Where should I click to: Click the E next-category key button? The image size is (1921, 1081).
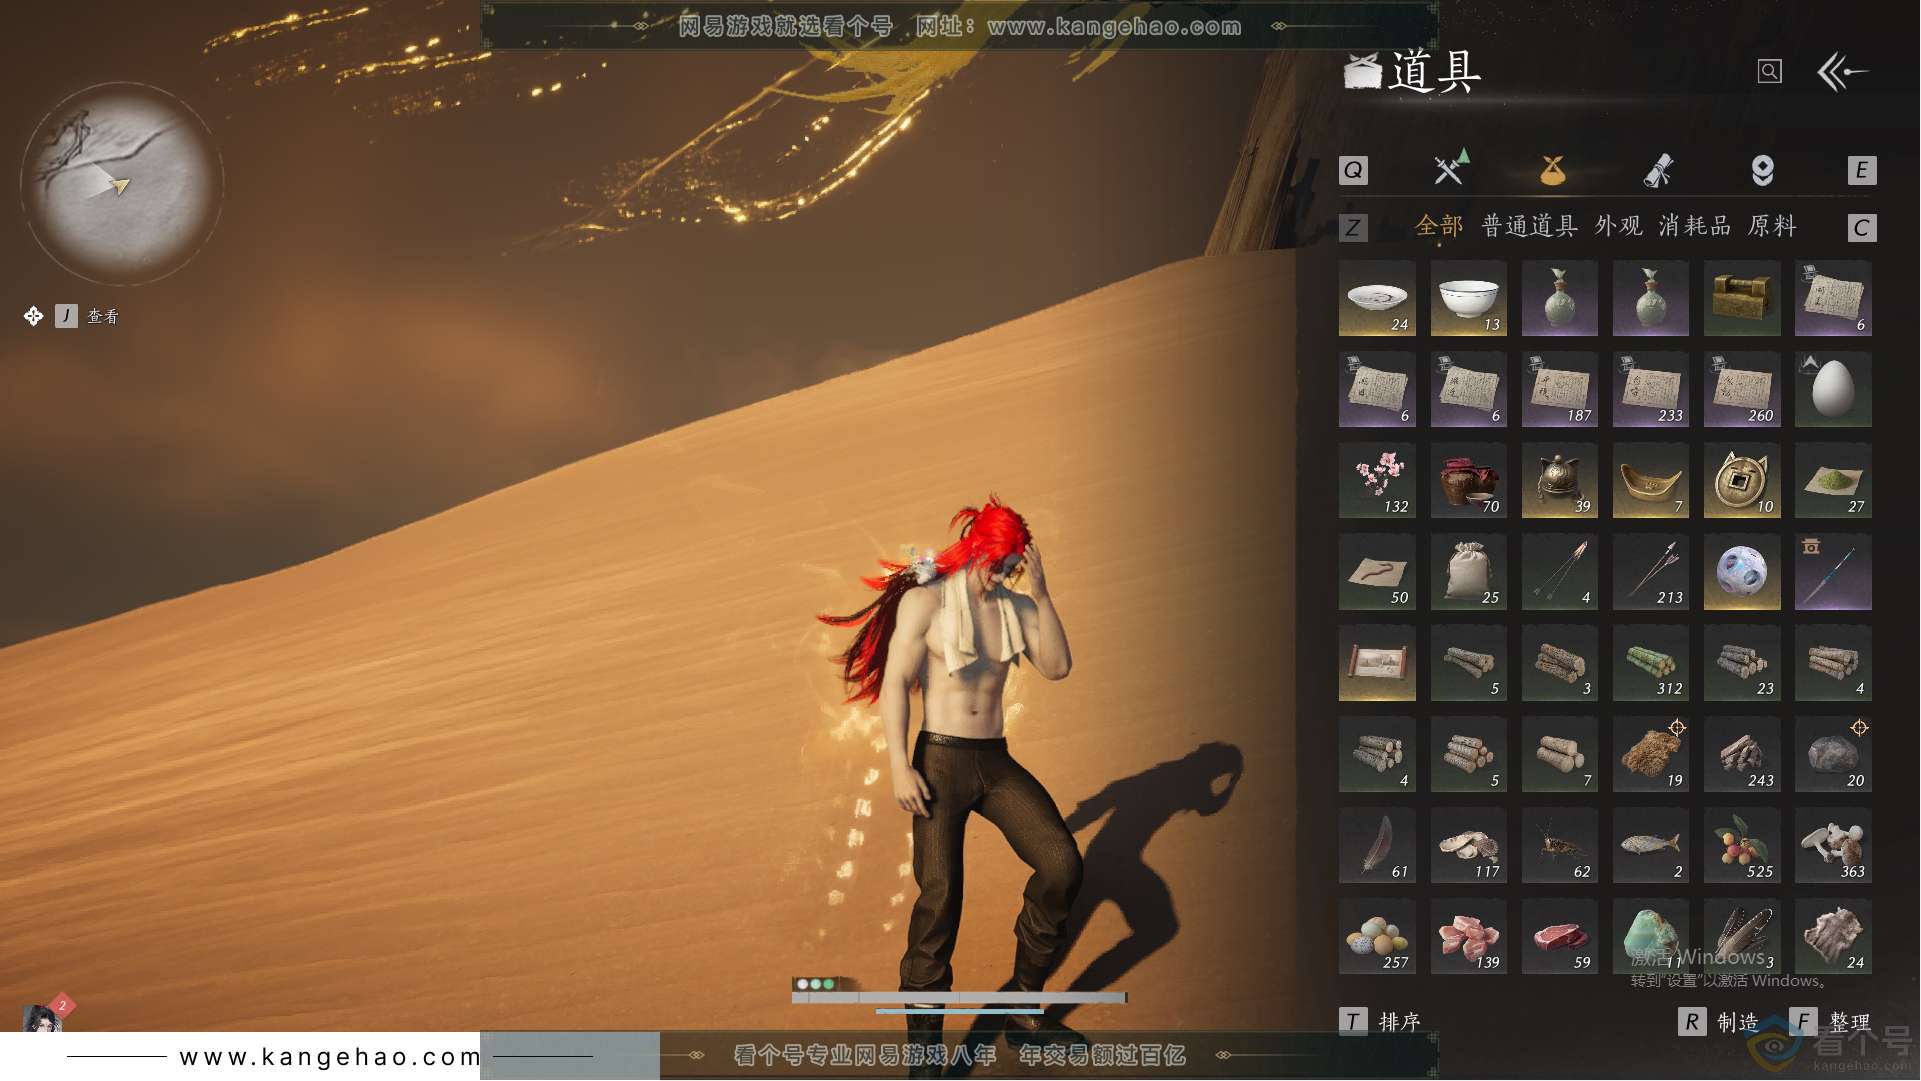[x=1861, y=170]
